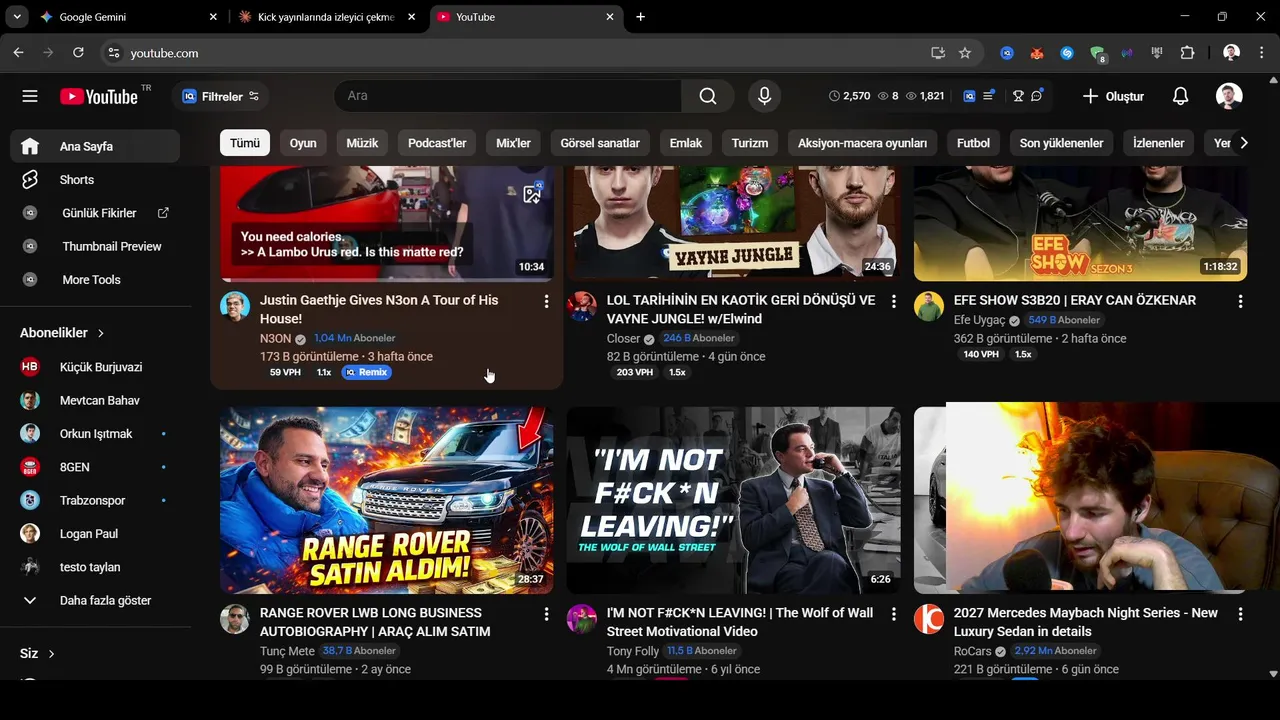The width and height of the screenshot is (1280, 720).
Task: Click the vidIQ chat bubble icon
Action: tap(1037, 96)
